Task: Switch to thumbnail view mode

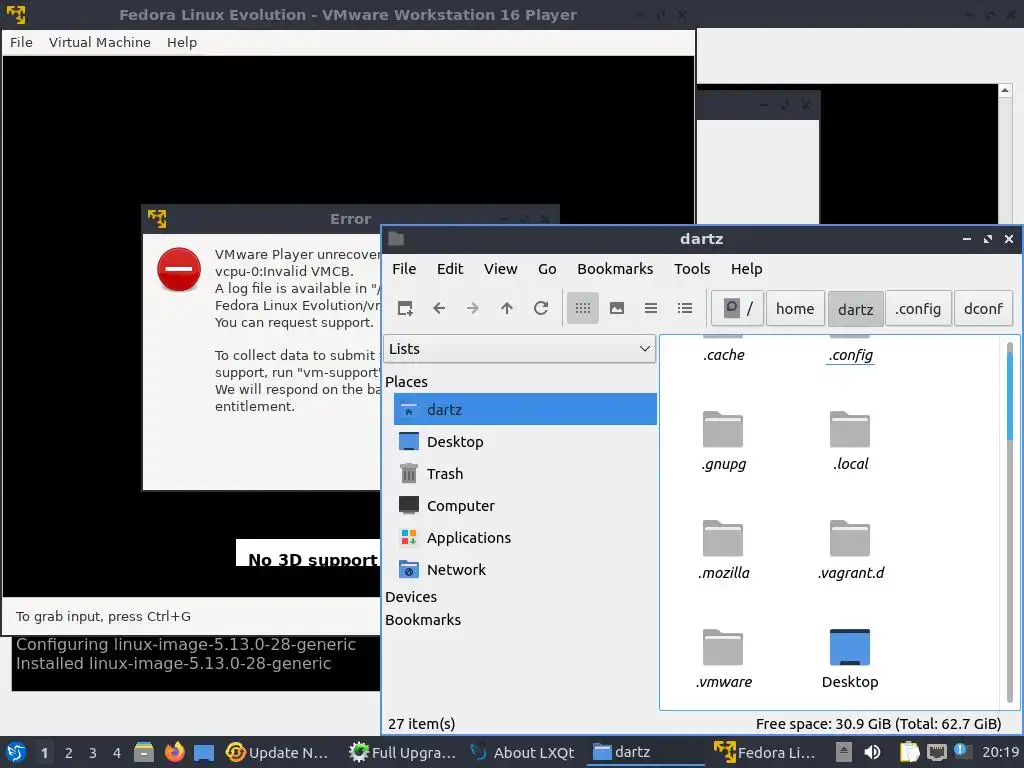Action: coord(616,308)
